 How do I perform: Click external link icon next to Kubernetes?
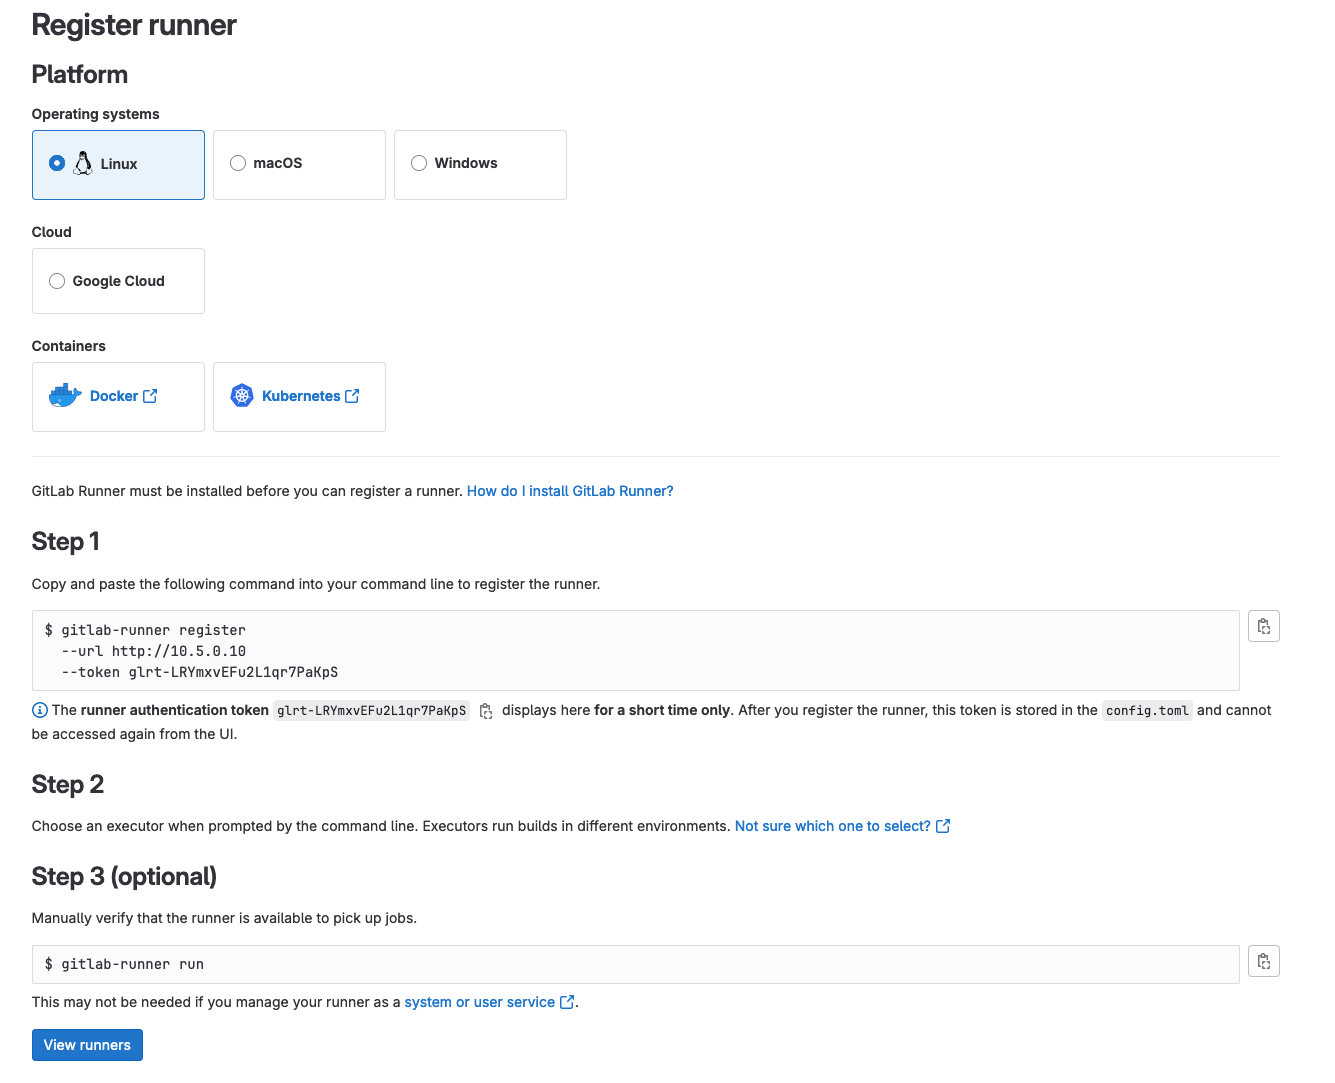[x=352, y=395]
